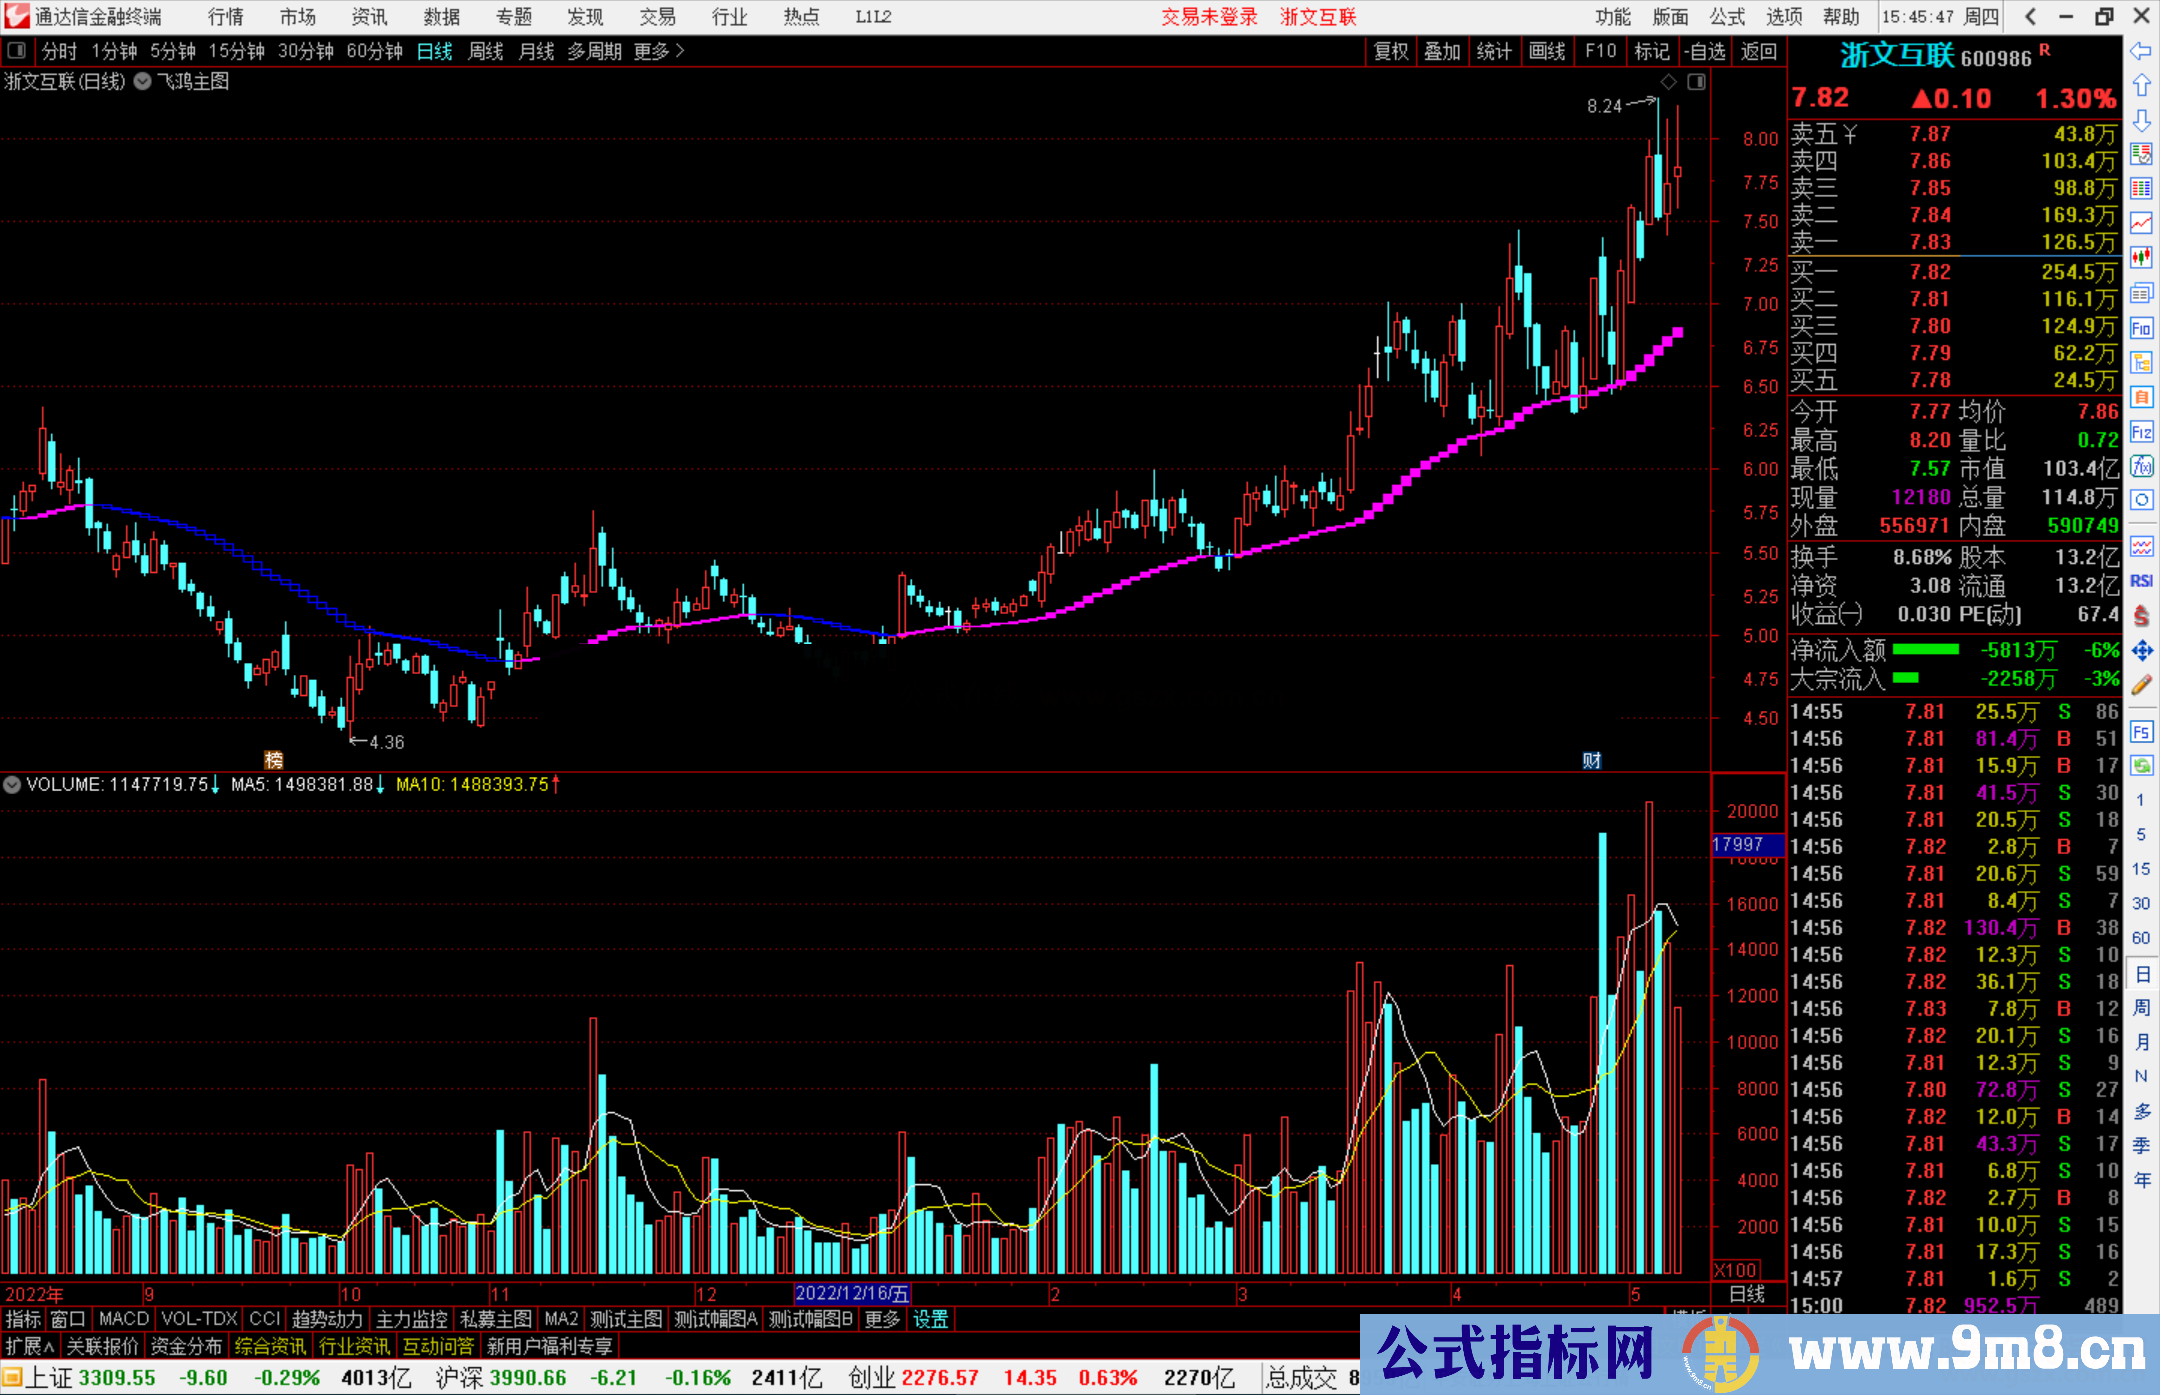Click the F10 company info sidebar icon
Image resolution: width=2160 pixels, height=1395 pixels.
pos(2141,328)
